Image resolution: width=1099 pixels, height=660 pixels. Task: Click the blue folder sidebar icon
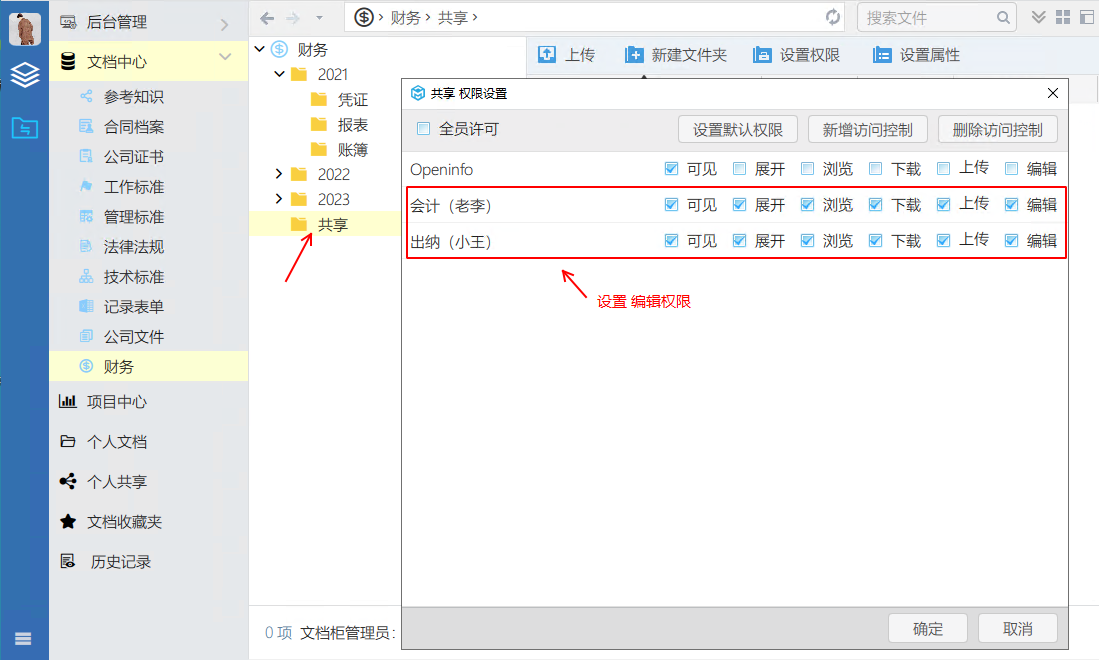[x=24, y=128]
